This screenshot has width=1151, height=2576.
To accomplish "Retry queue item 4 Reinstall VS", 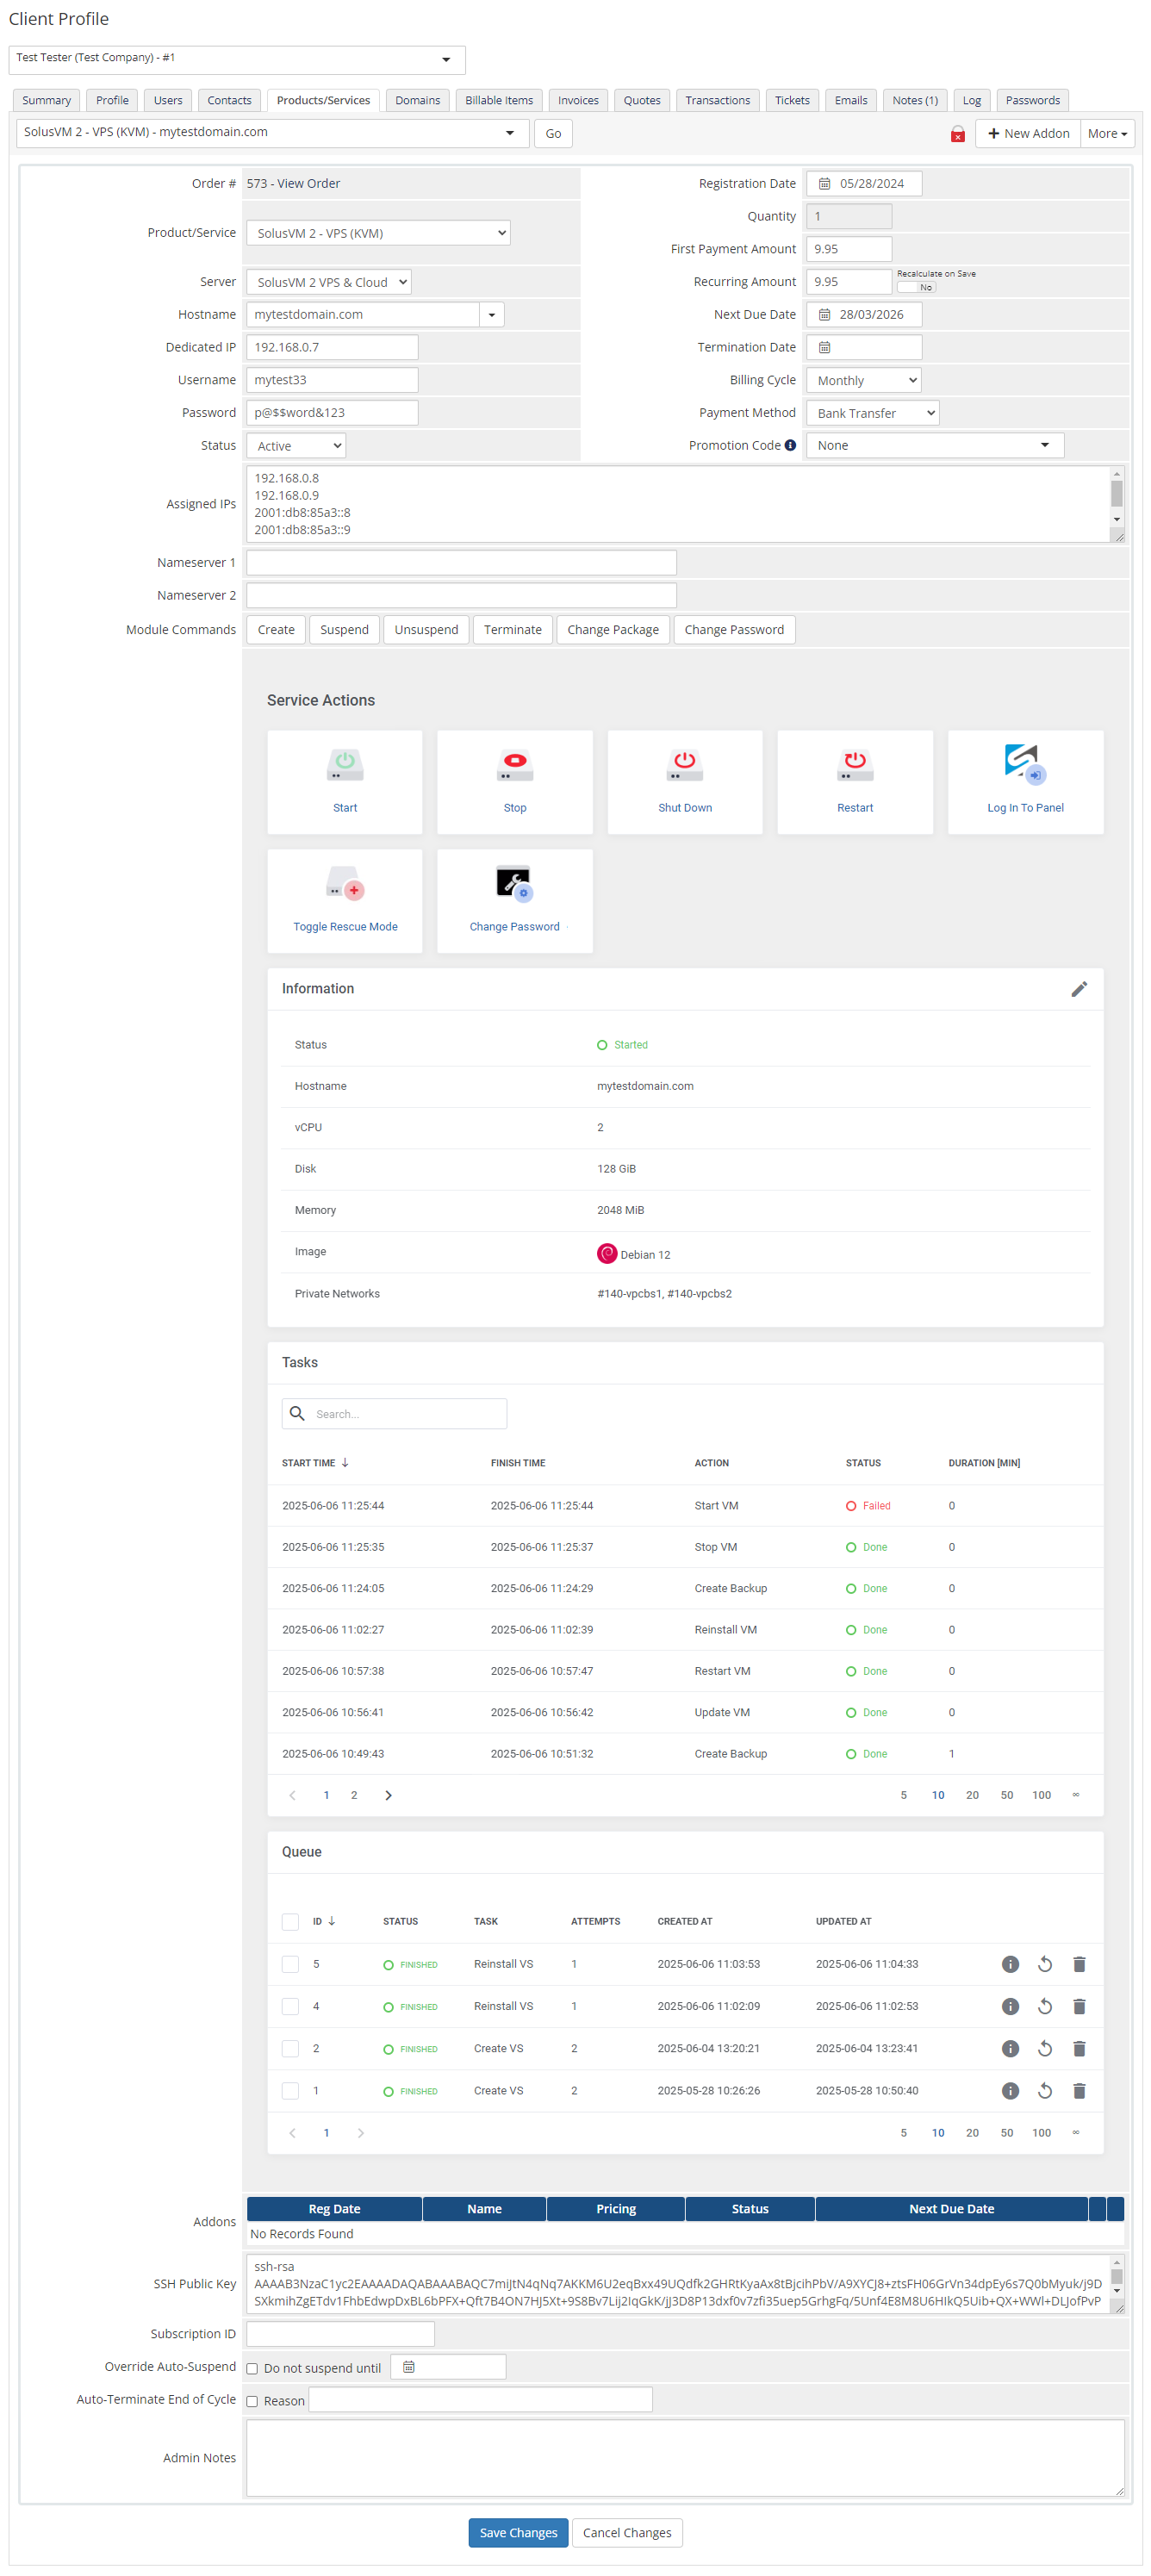I will 1044,2006.
